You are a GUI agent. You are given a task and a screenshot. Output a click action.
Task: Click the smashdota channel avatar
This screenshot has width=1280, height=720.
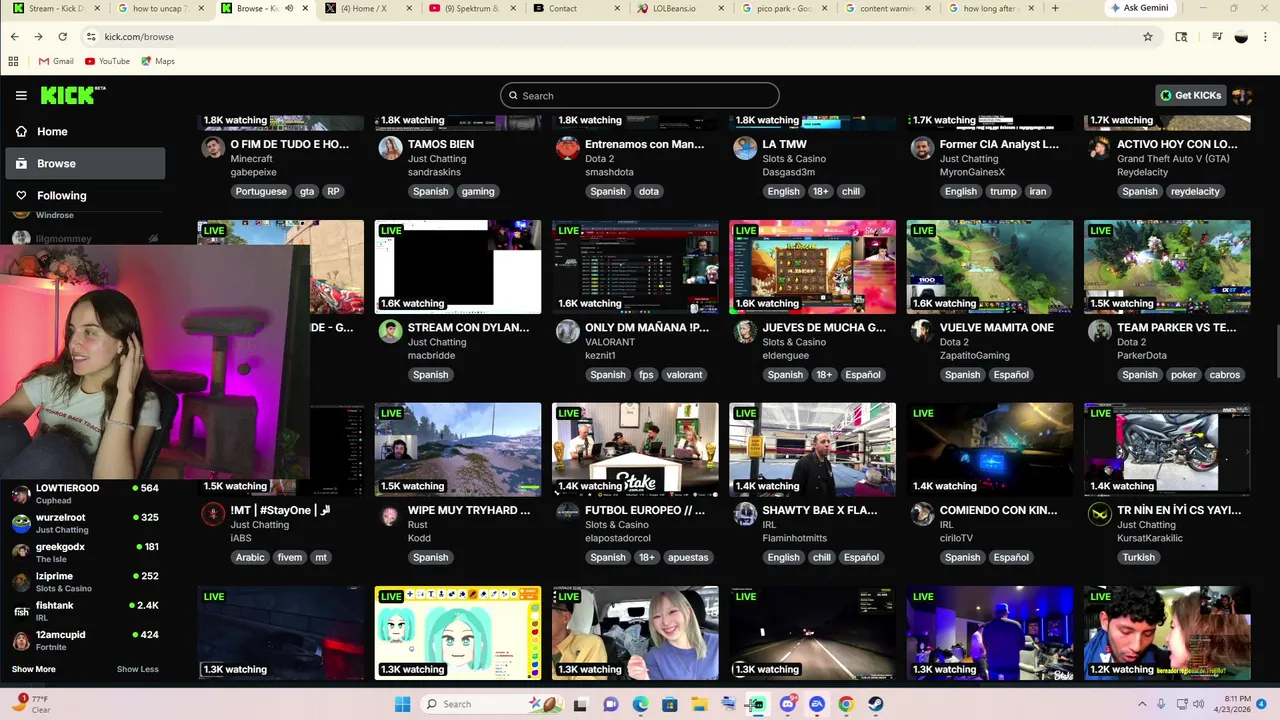pyautogui.click(x=568, y=148)
